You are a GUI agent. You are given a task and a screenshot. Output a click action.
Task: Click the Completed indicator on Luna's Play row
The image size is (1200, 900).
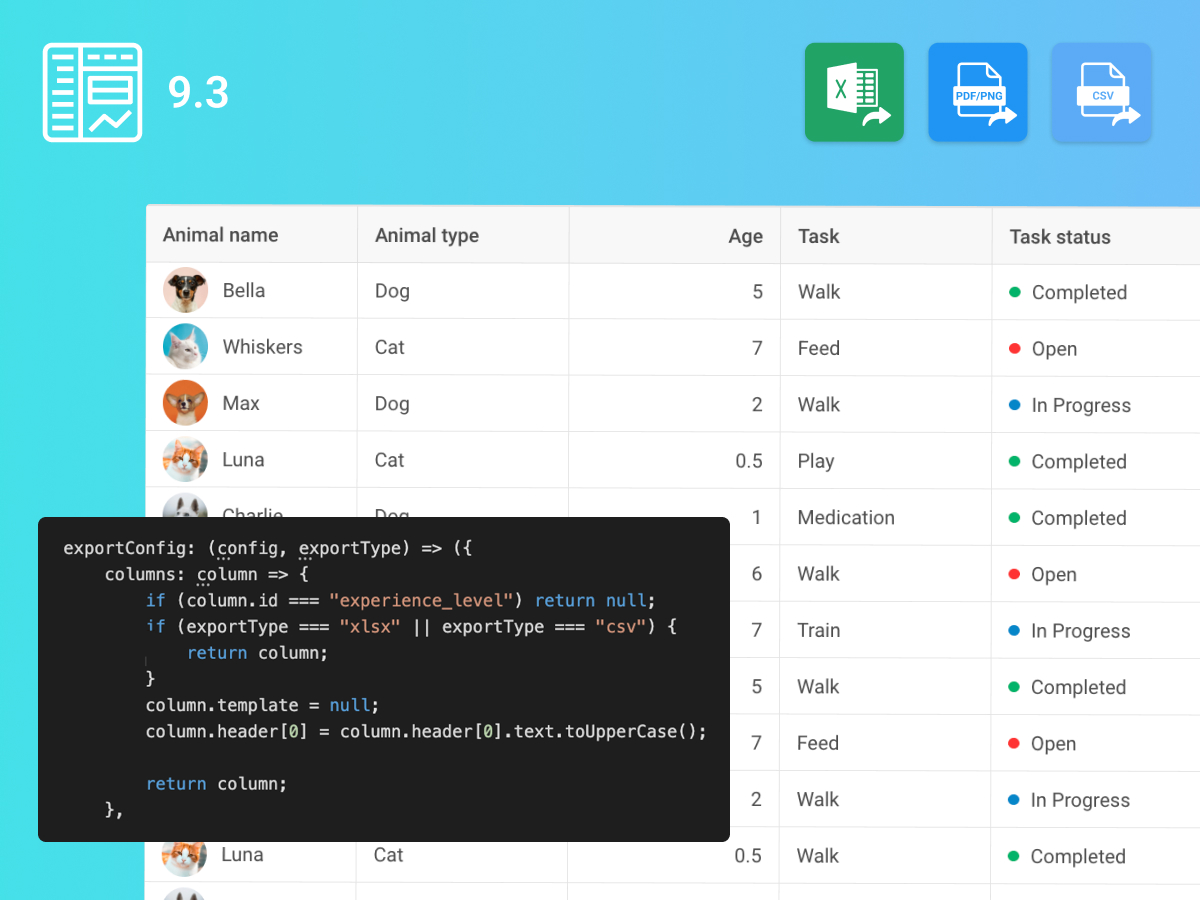point(1013,461)
